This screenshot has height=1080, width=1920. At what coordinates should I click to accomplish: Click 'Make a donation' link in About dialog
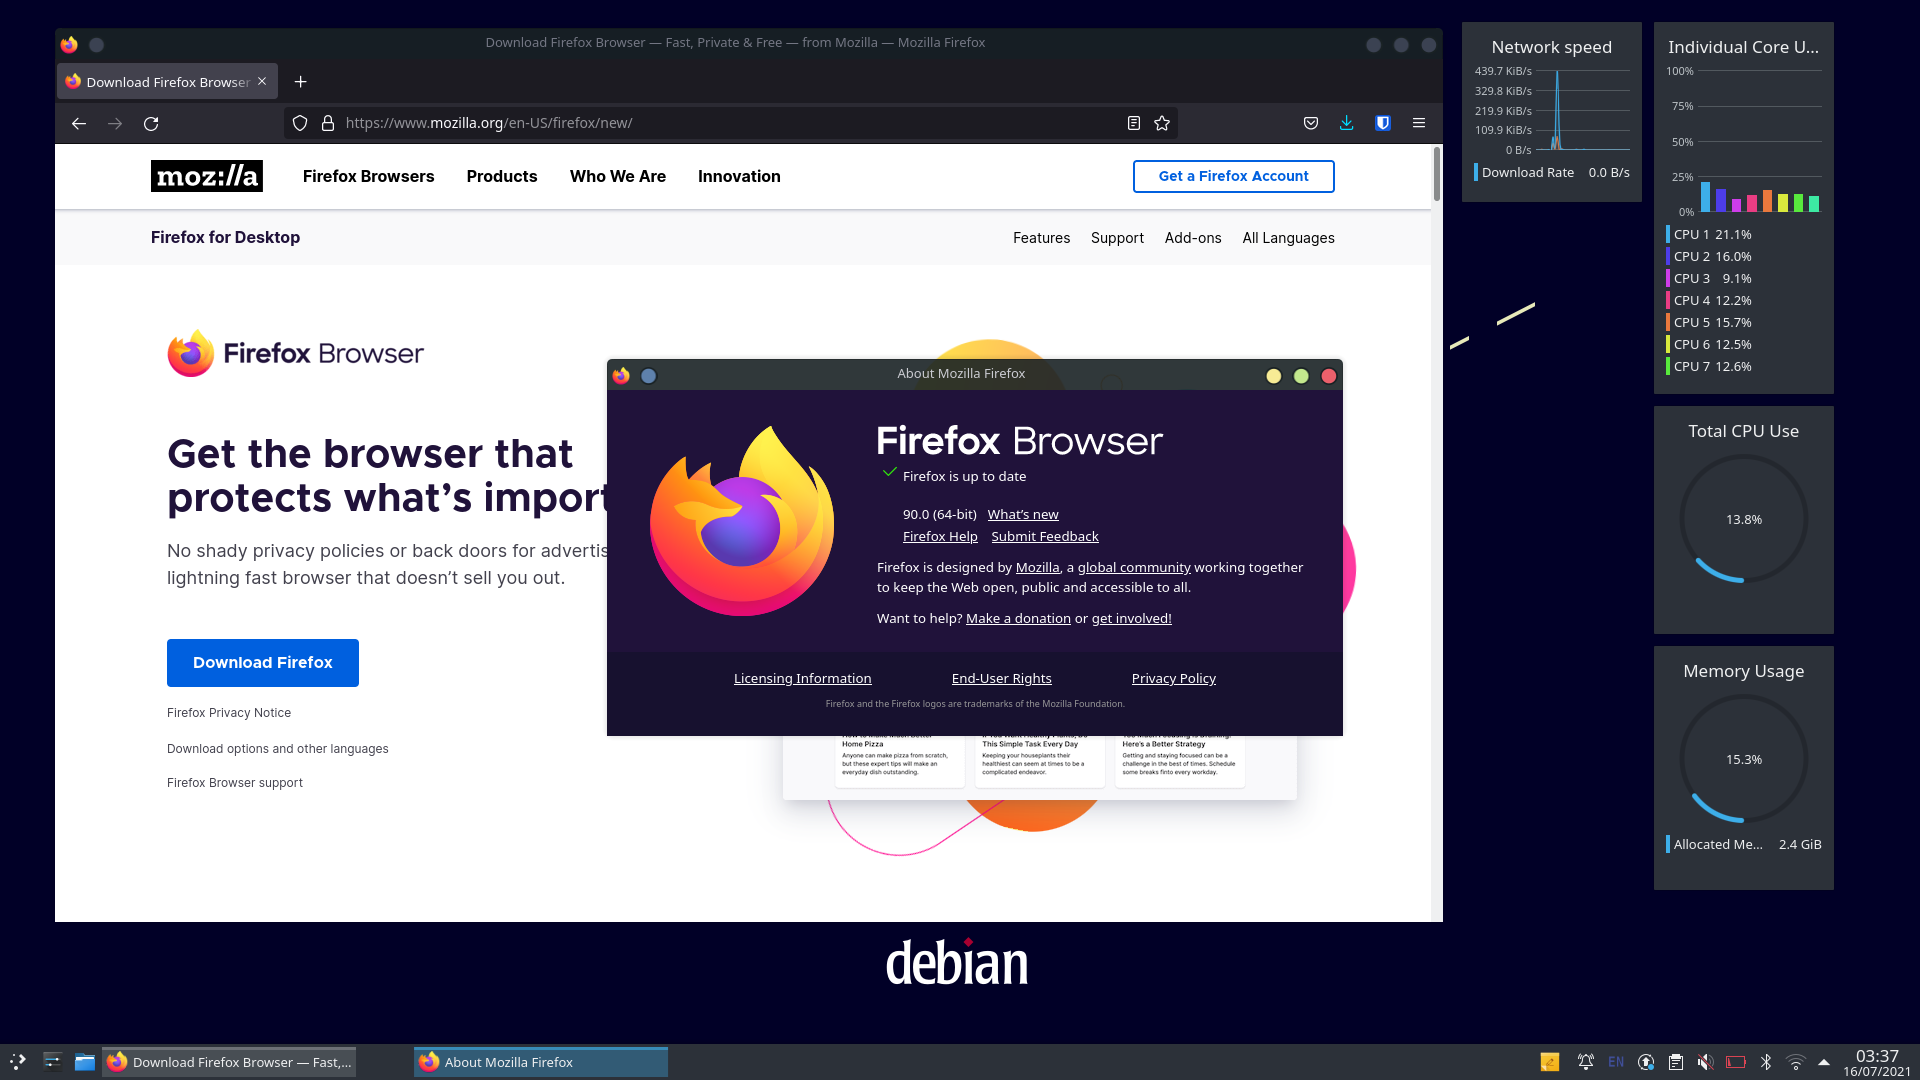coord(1018,617)
